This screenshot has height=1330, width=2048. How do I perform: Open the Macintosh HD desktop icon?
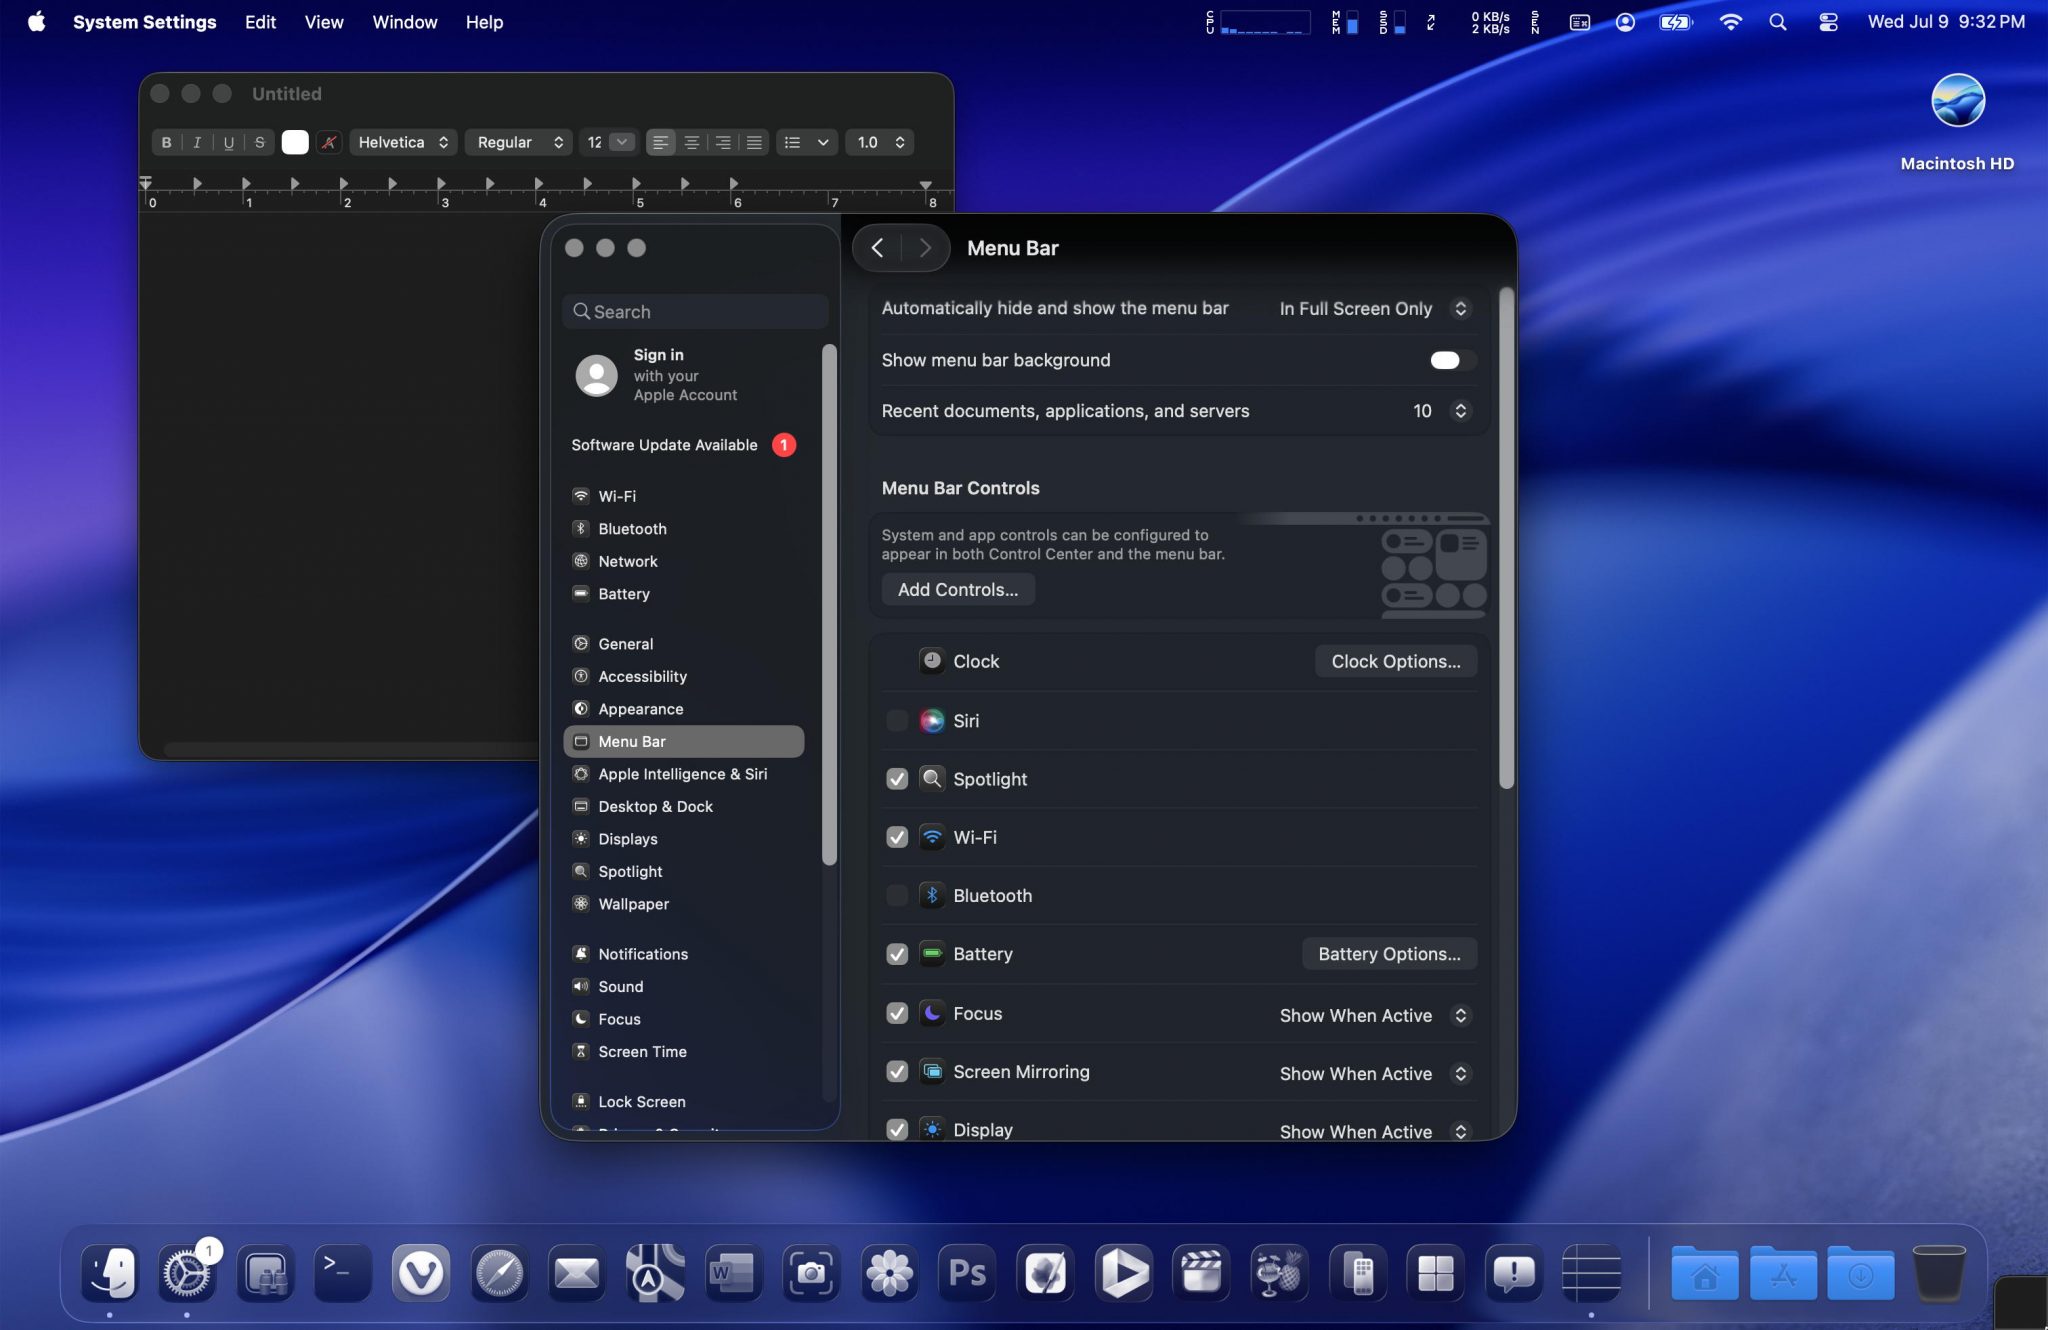(1956, 103)
